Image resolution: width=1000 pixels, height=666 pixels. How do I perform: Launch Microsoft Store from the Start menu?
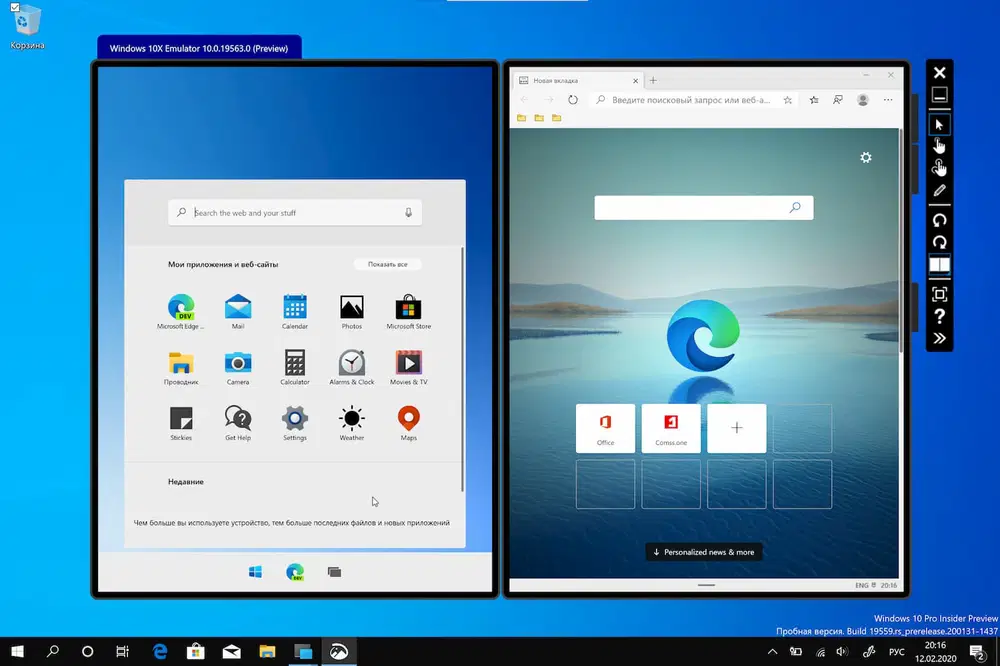click(x=408, y=307)
